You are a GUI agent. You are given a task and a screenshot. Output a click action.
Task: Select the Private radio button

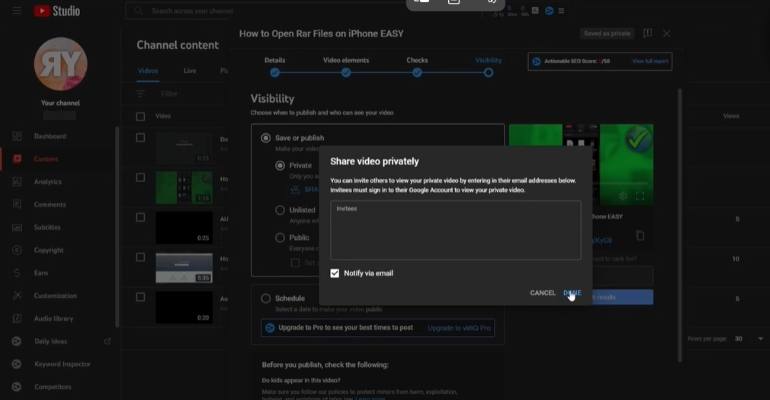coord(280,165)
